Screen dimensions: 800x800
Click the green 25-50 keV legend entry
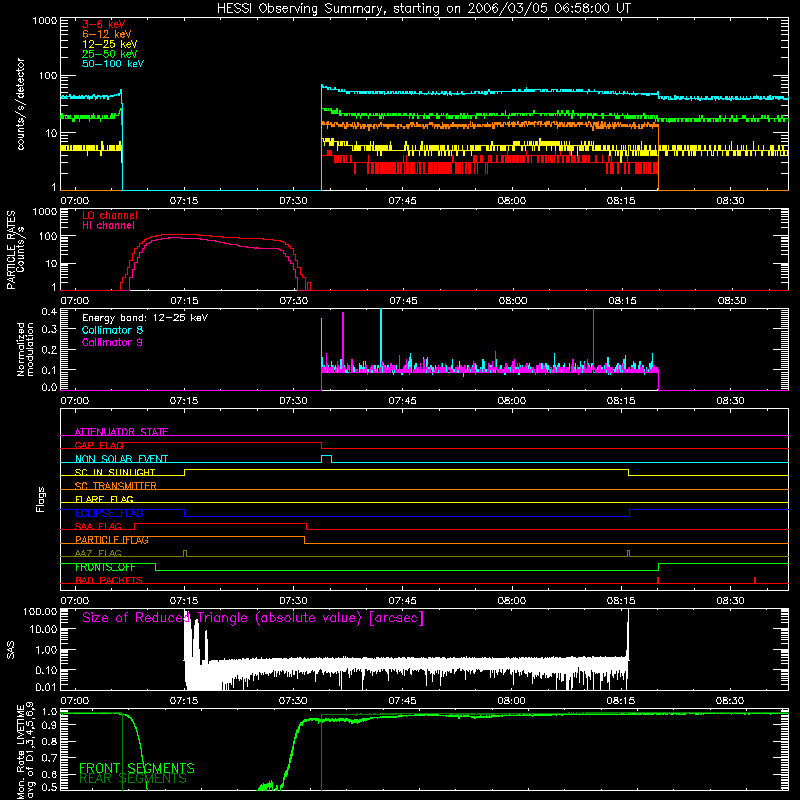pyautogui.click(x=110, y=54)
